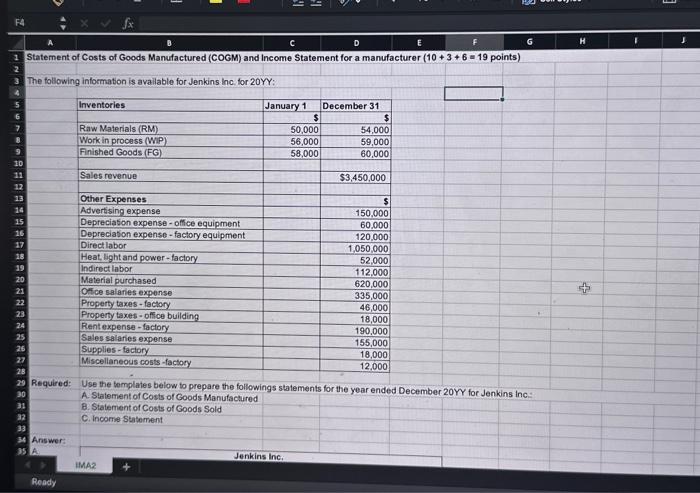Select the 120,000 factory depreciation value
The width and height of the screenshot is (700, 493).
(x=355, y=237)
